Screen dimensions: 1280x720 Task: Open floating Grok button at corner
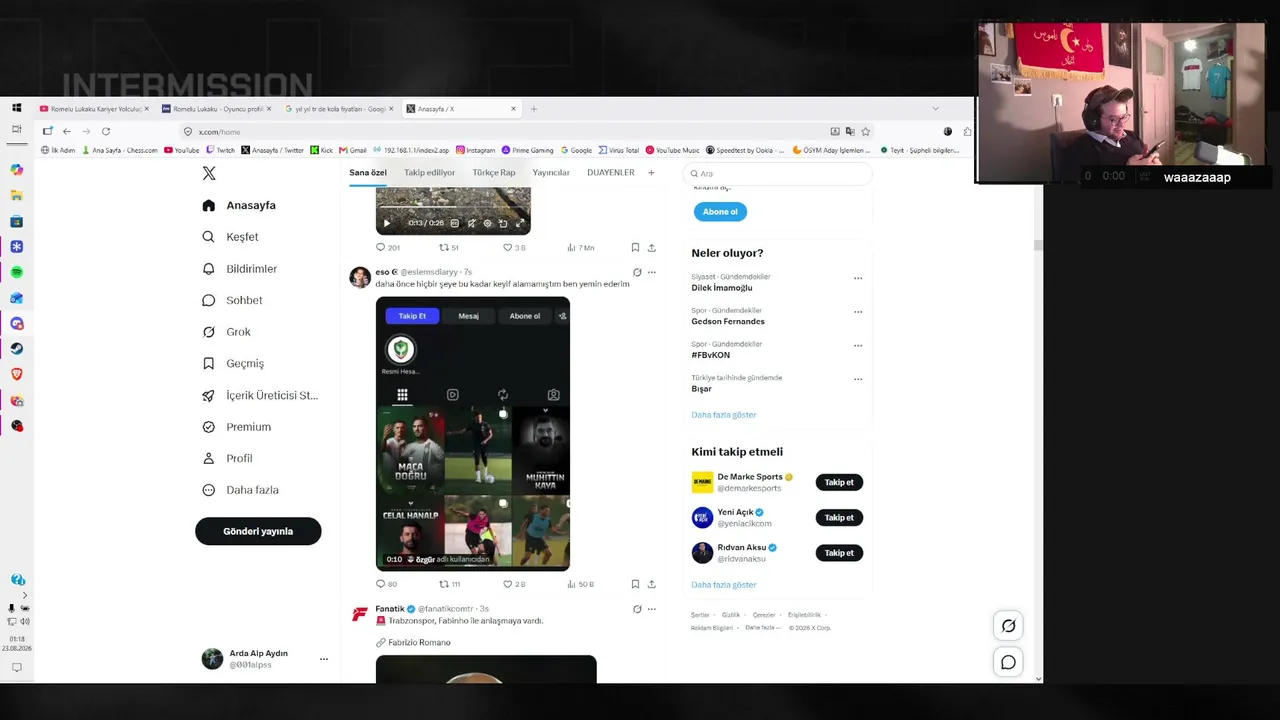[1008, 626]
